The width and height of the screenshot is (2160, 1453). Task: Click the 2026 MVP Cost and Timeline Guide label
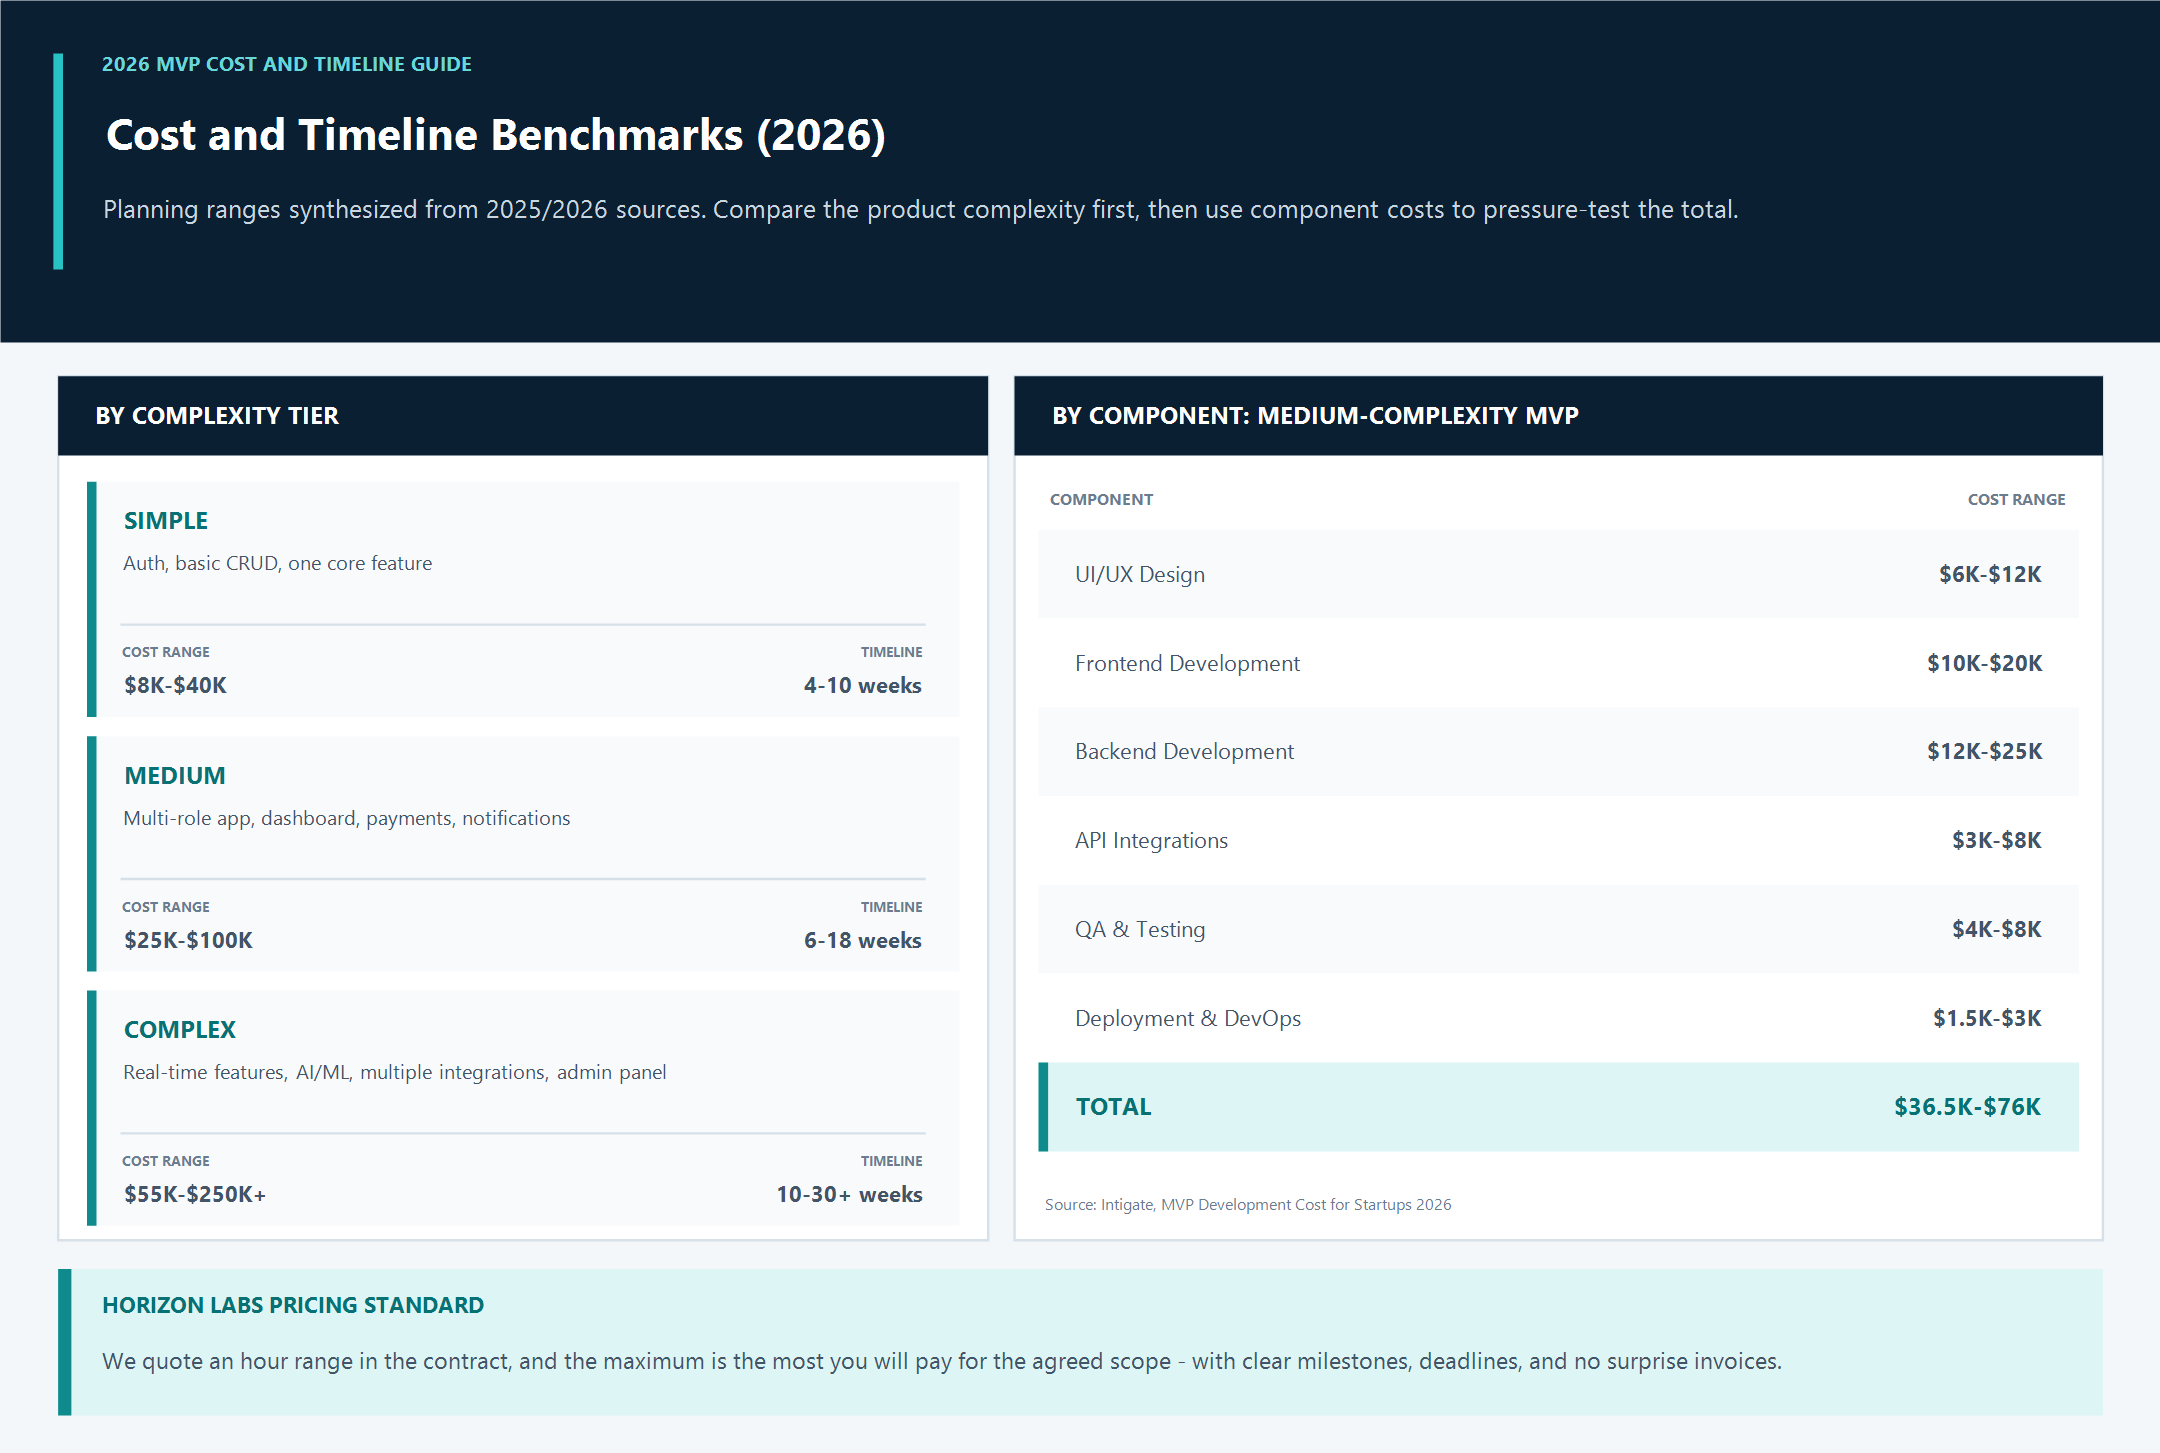[287, 64]
